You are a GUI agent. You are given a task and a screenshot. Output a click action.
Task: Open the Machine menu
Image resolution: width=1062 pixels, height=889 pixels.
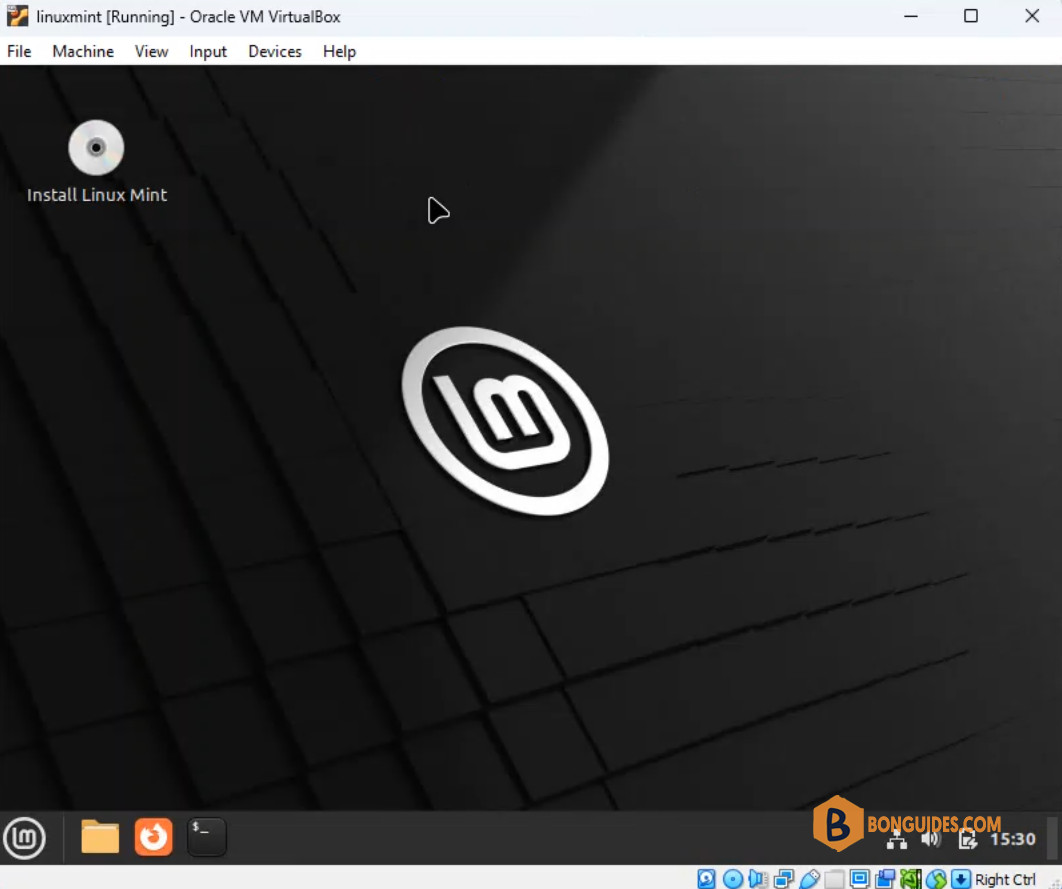click(83, 51)
